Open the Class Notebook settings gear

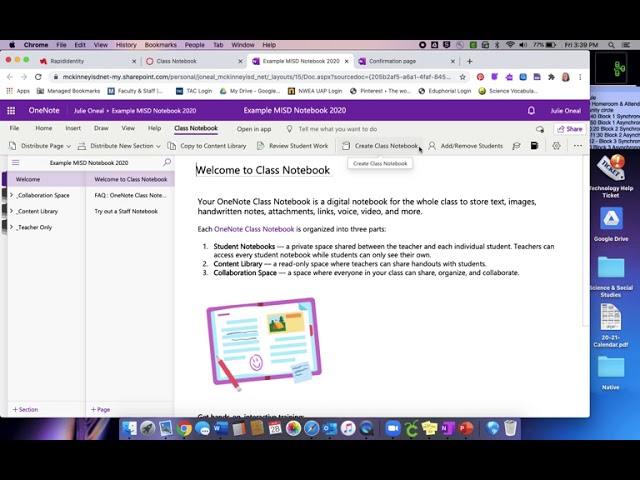(x=556, y=146)
